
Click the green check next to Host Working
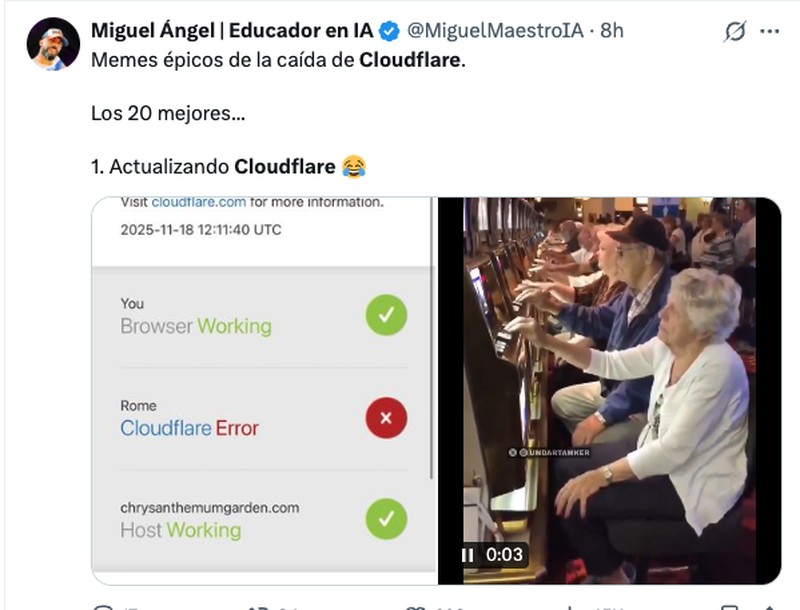(386, 519)
